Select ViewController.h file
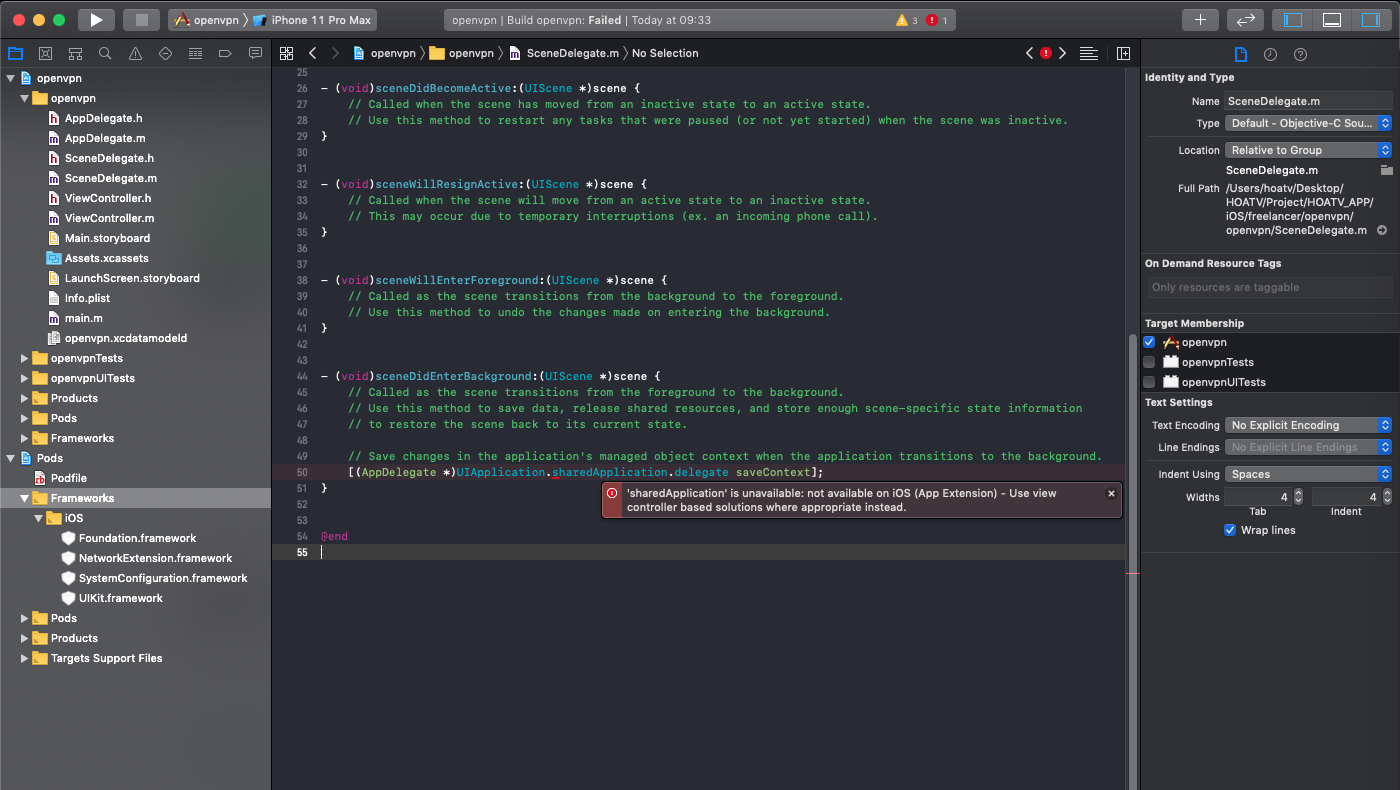 [108, 198]
